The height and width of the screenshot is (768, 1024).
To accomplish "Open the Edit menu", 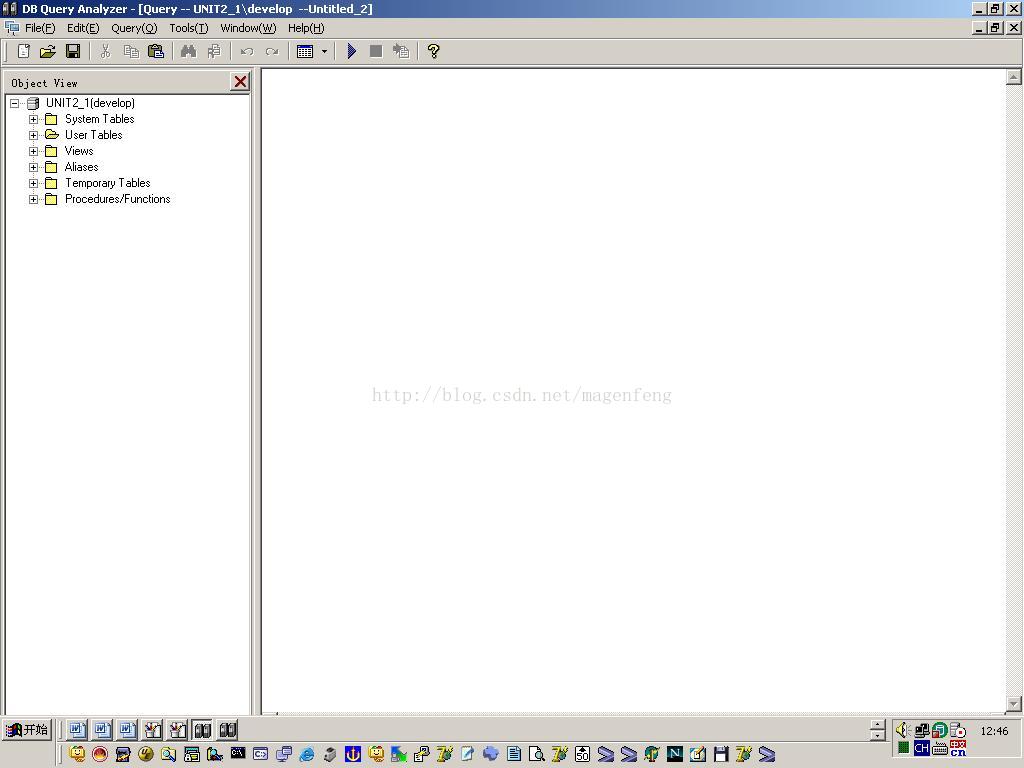I will tap(83, 28).
